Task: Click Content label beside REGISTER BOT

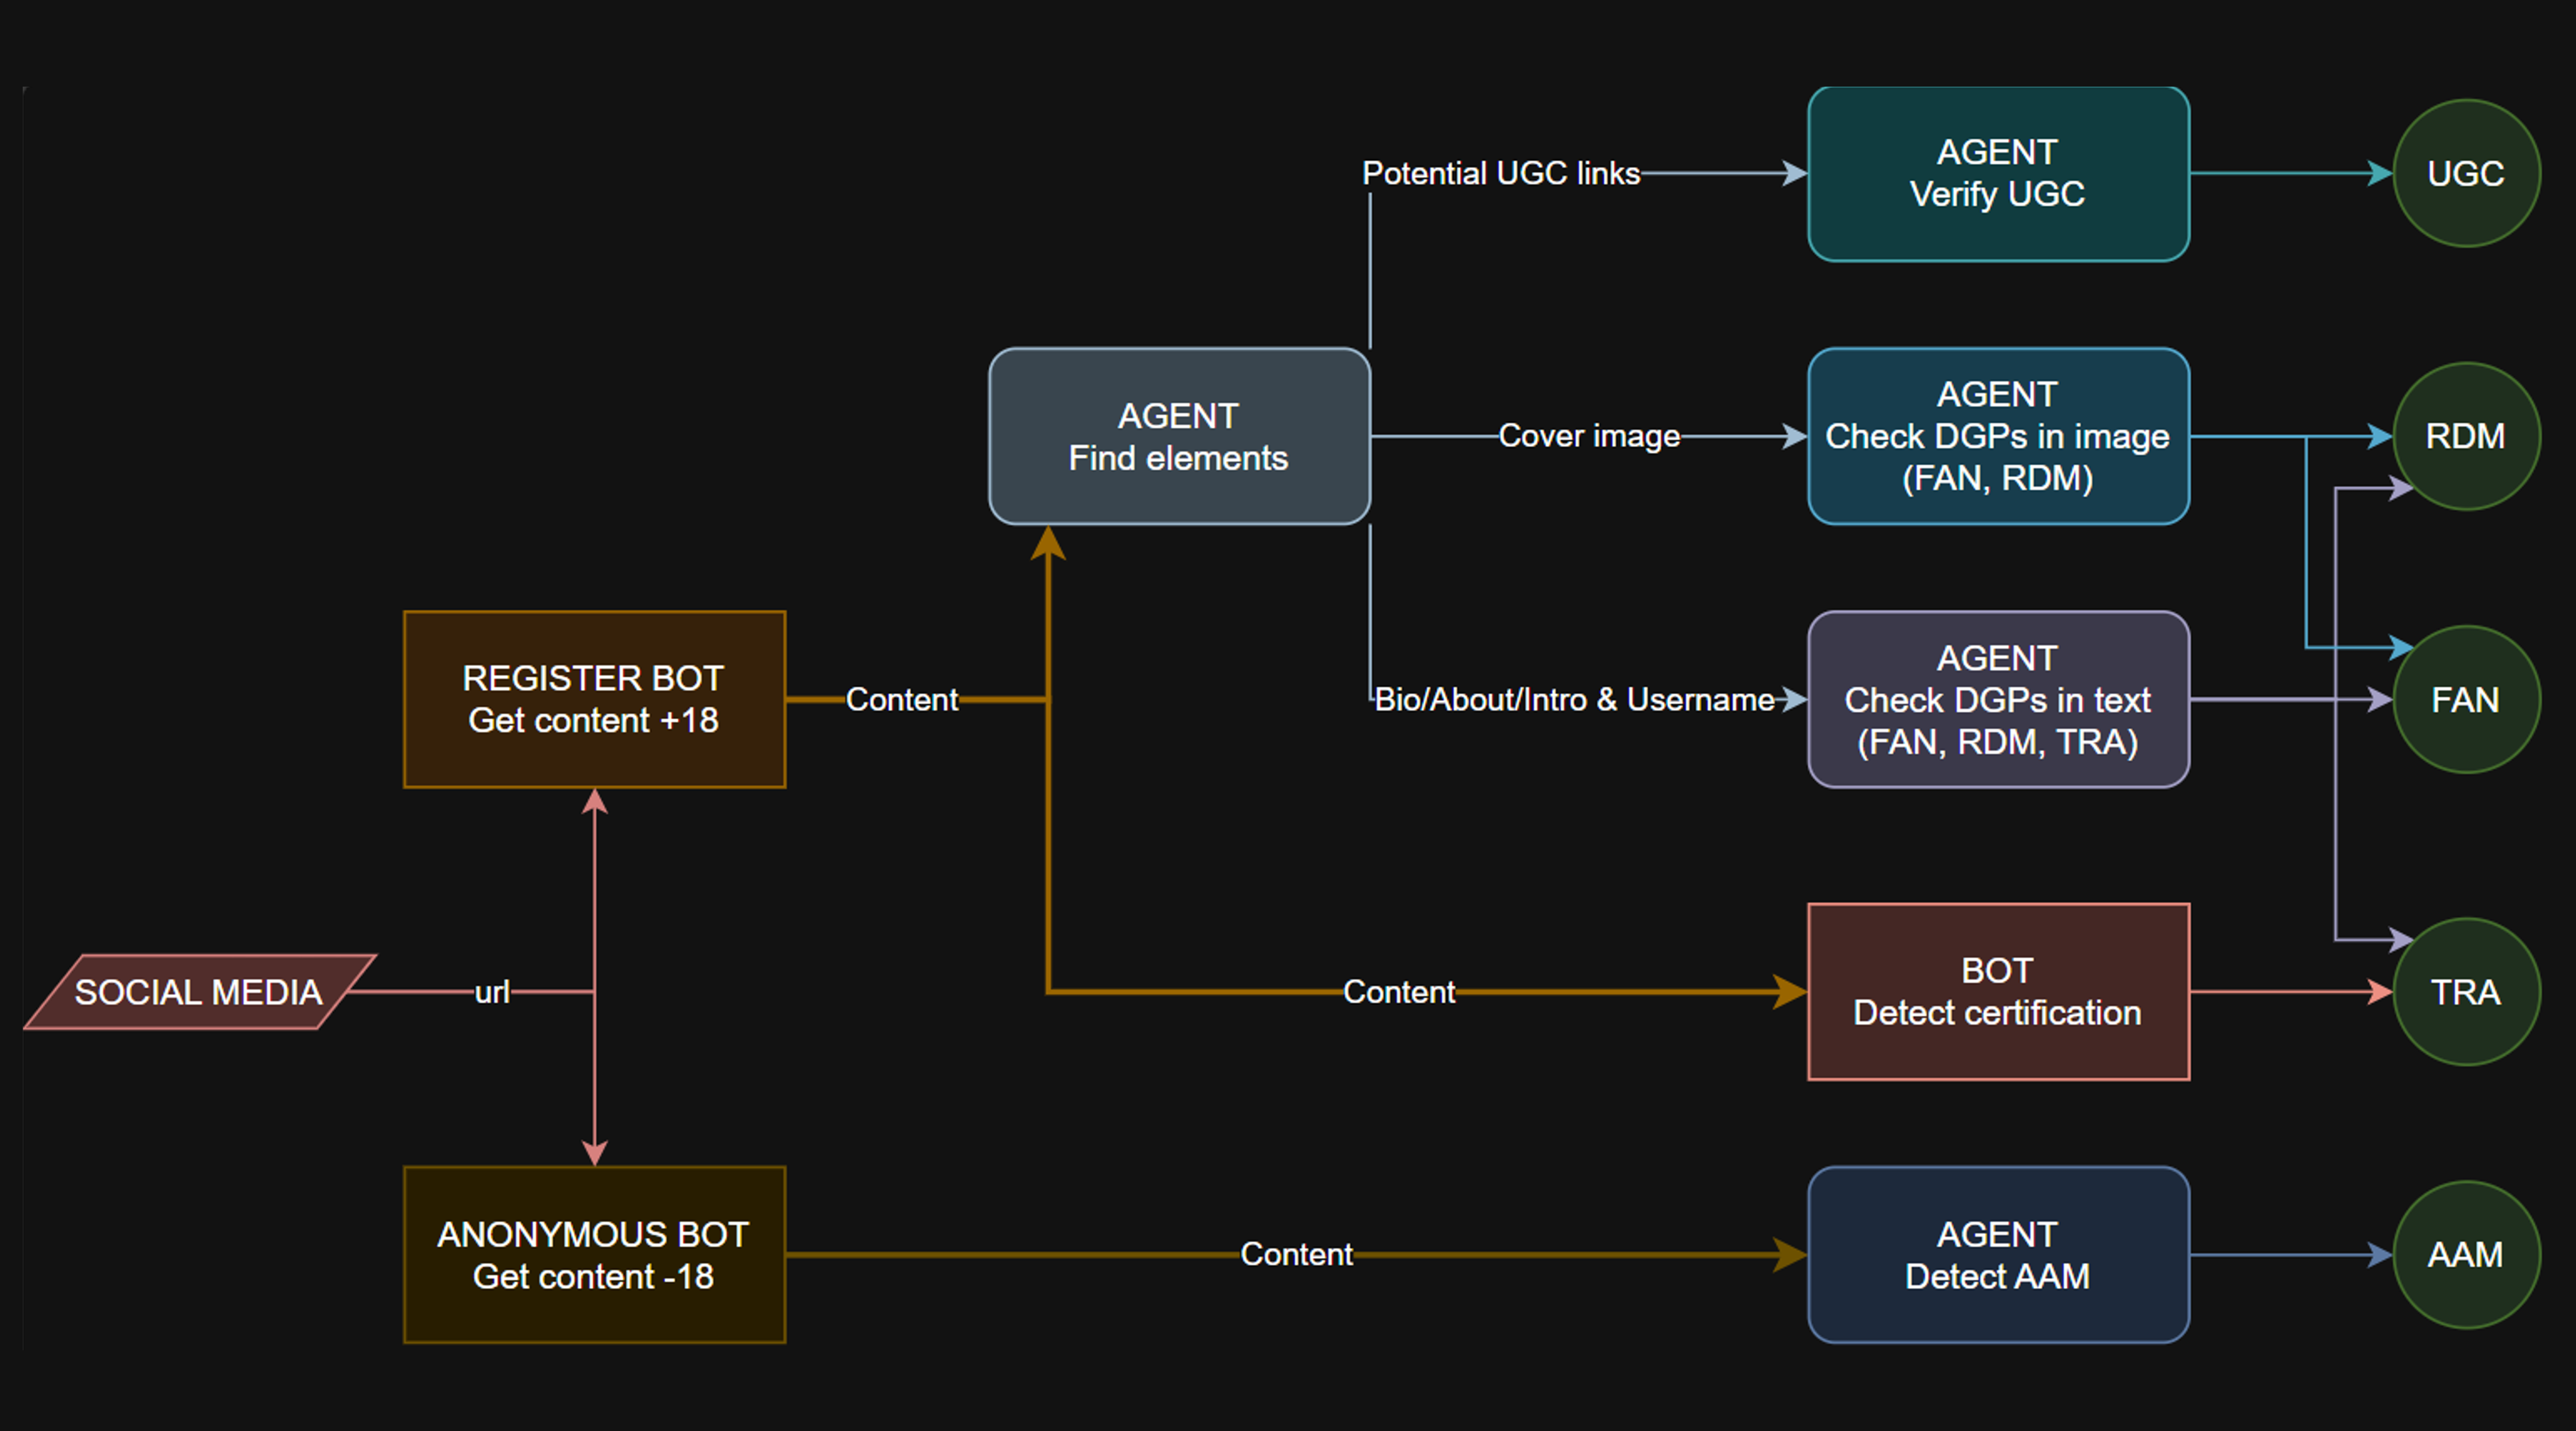Action: [901, 699]
